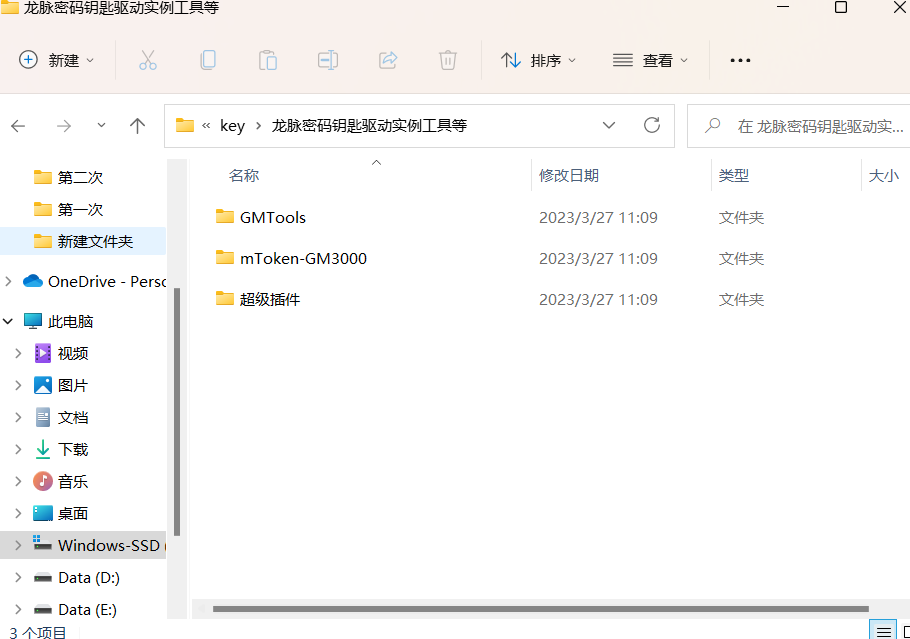Click the Paste clipboard icon
The image size is (910, 639).
268,60
